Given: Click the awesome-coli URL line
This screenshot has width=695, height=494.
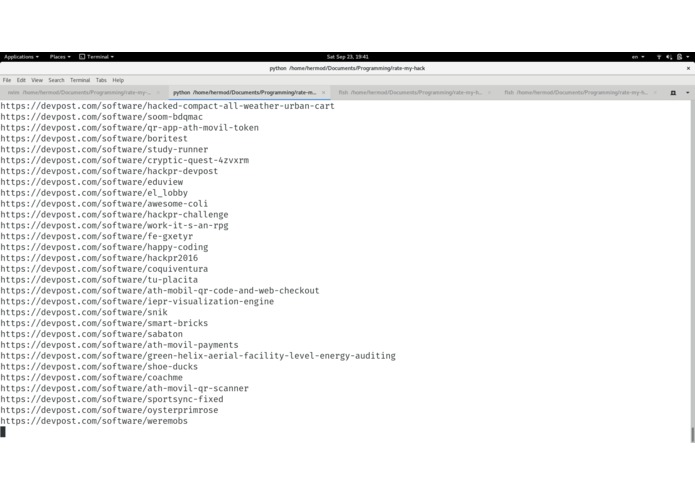Looking at the screenshot, I should (104, 204).
